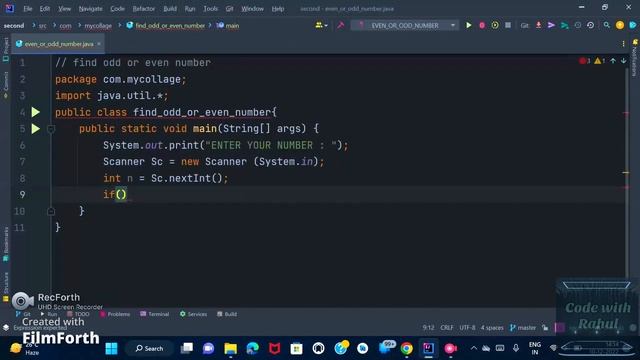Rollback changes with the revert icon

pyautogui.click(x=590, y=25)
